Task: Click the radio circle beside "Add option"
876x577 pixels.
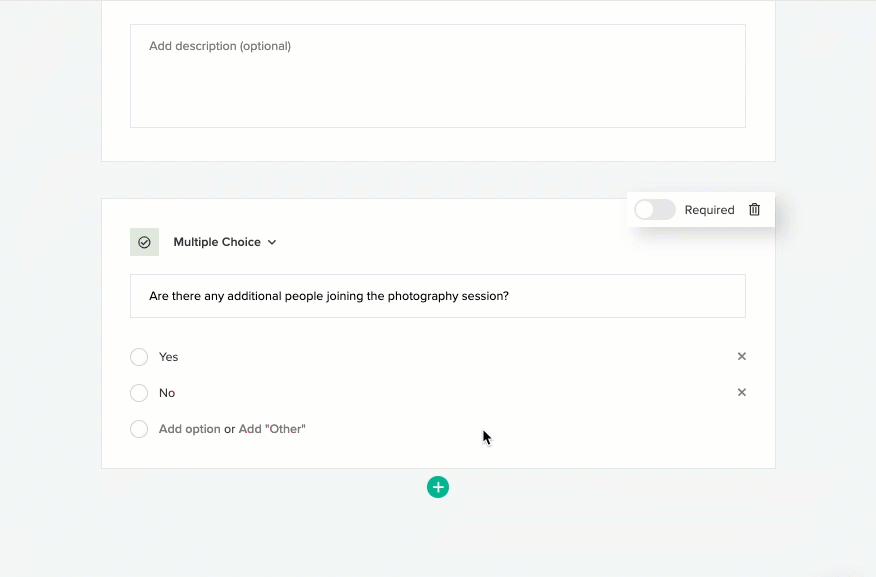Action: point(139,428)
